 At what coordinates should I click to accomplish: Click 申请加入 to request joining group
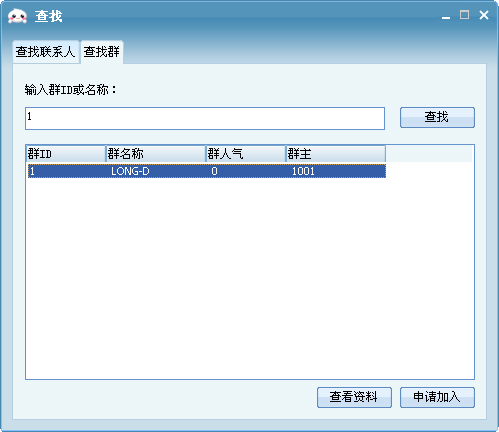pos(437,397)
